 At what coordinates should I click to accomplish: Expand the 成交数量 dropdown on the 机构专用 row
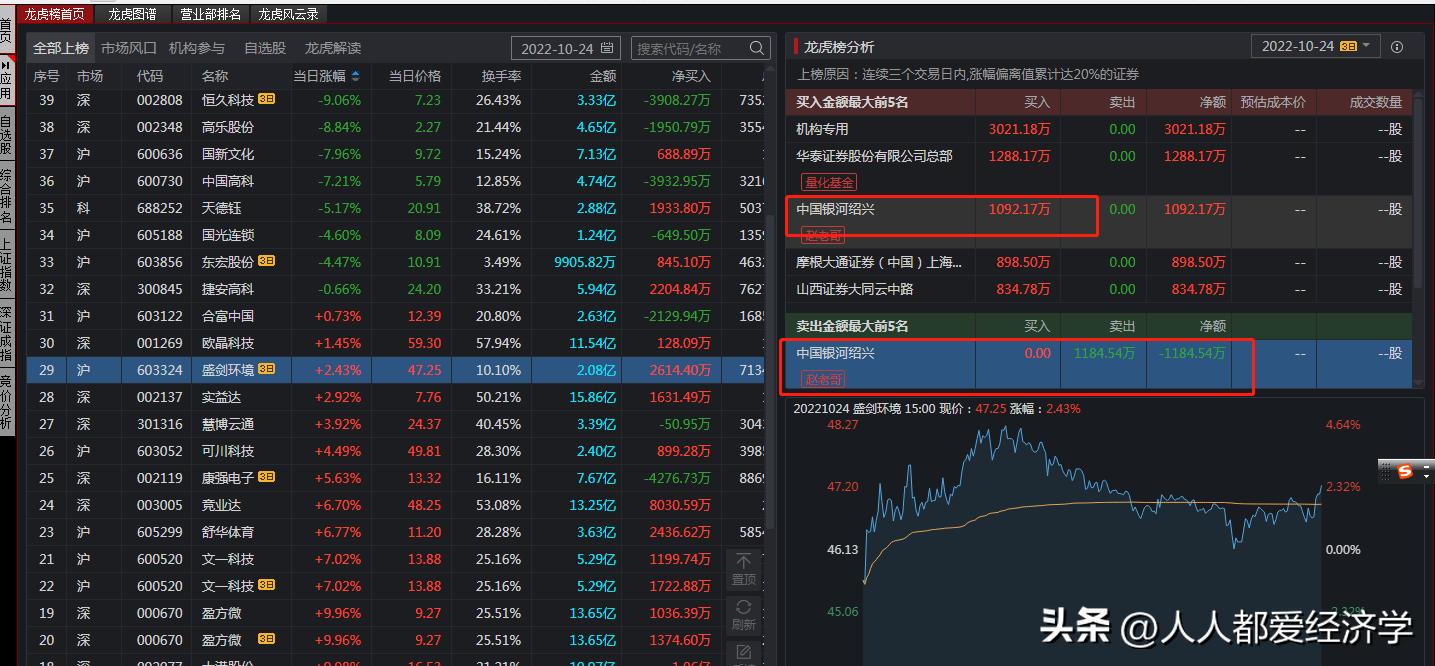pos(1389,129)
